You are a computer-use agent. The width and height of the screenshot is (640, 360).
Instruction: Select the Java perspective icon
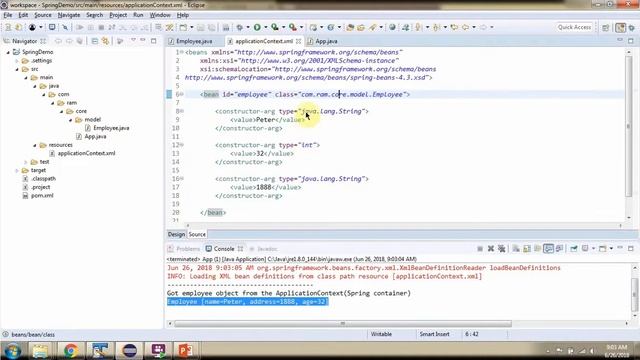click(620, 28)
